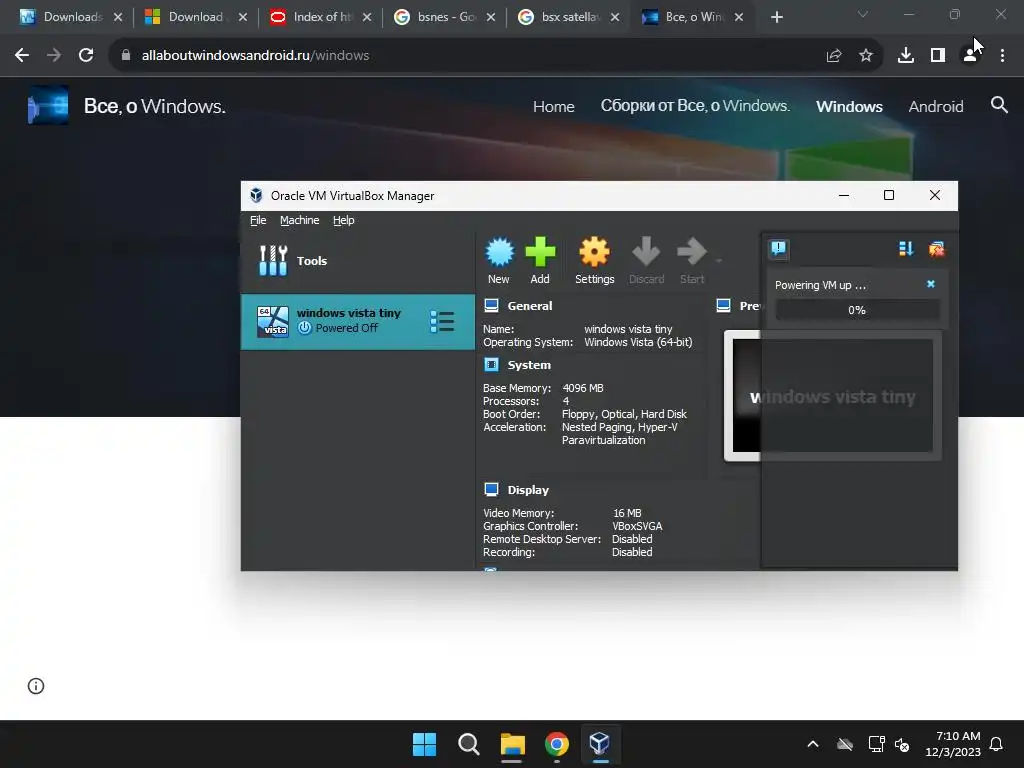The image size is (1024, 768).
Task: Click the '4096 MB' base memory value
Action: (583, 388)
